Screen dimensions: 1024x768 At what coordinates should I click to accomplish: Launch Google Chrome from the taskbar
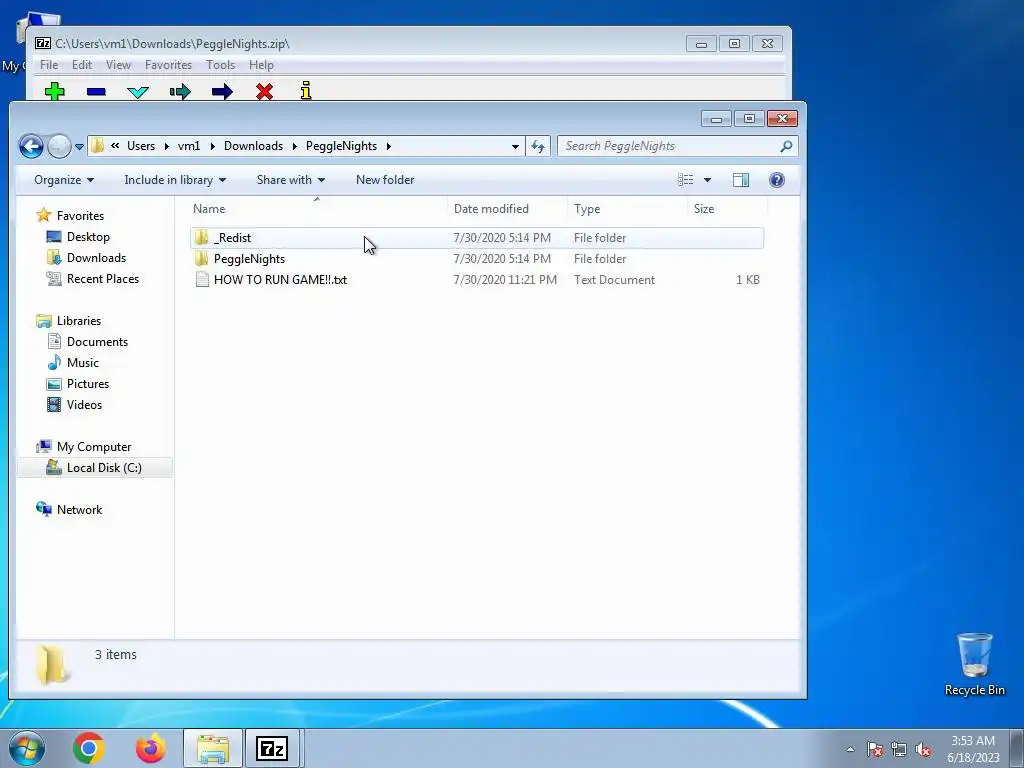coord(89,748)
